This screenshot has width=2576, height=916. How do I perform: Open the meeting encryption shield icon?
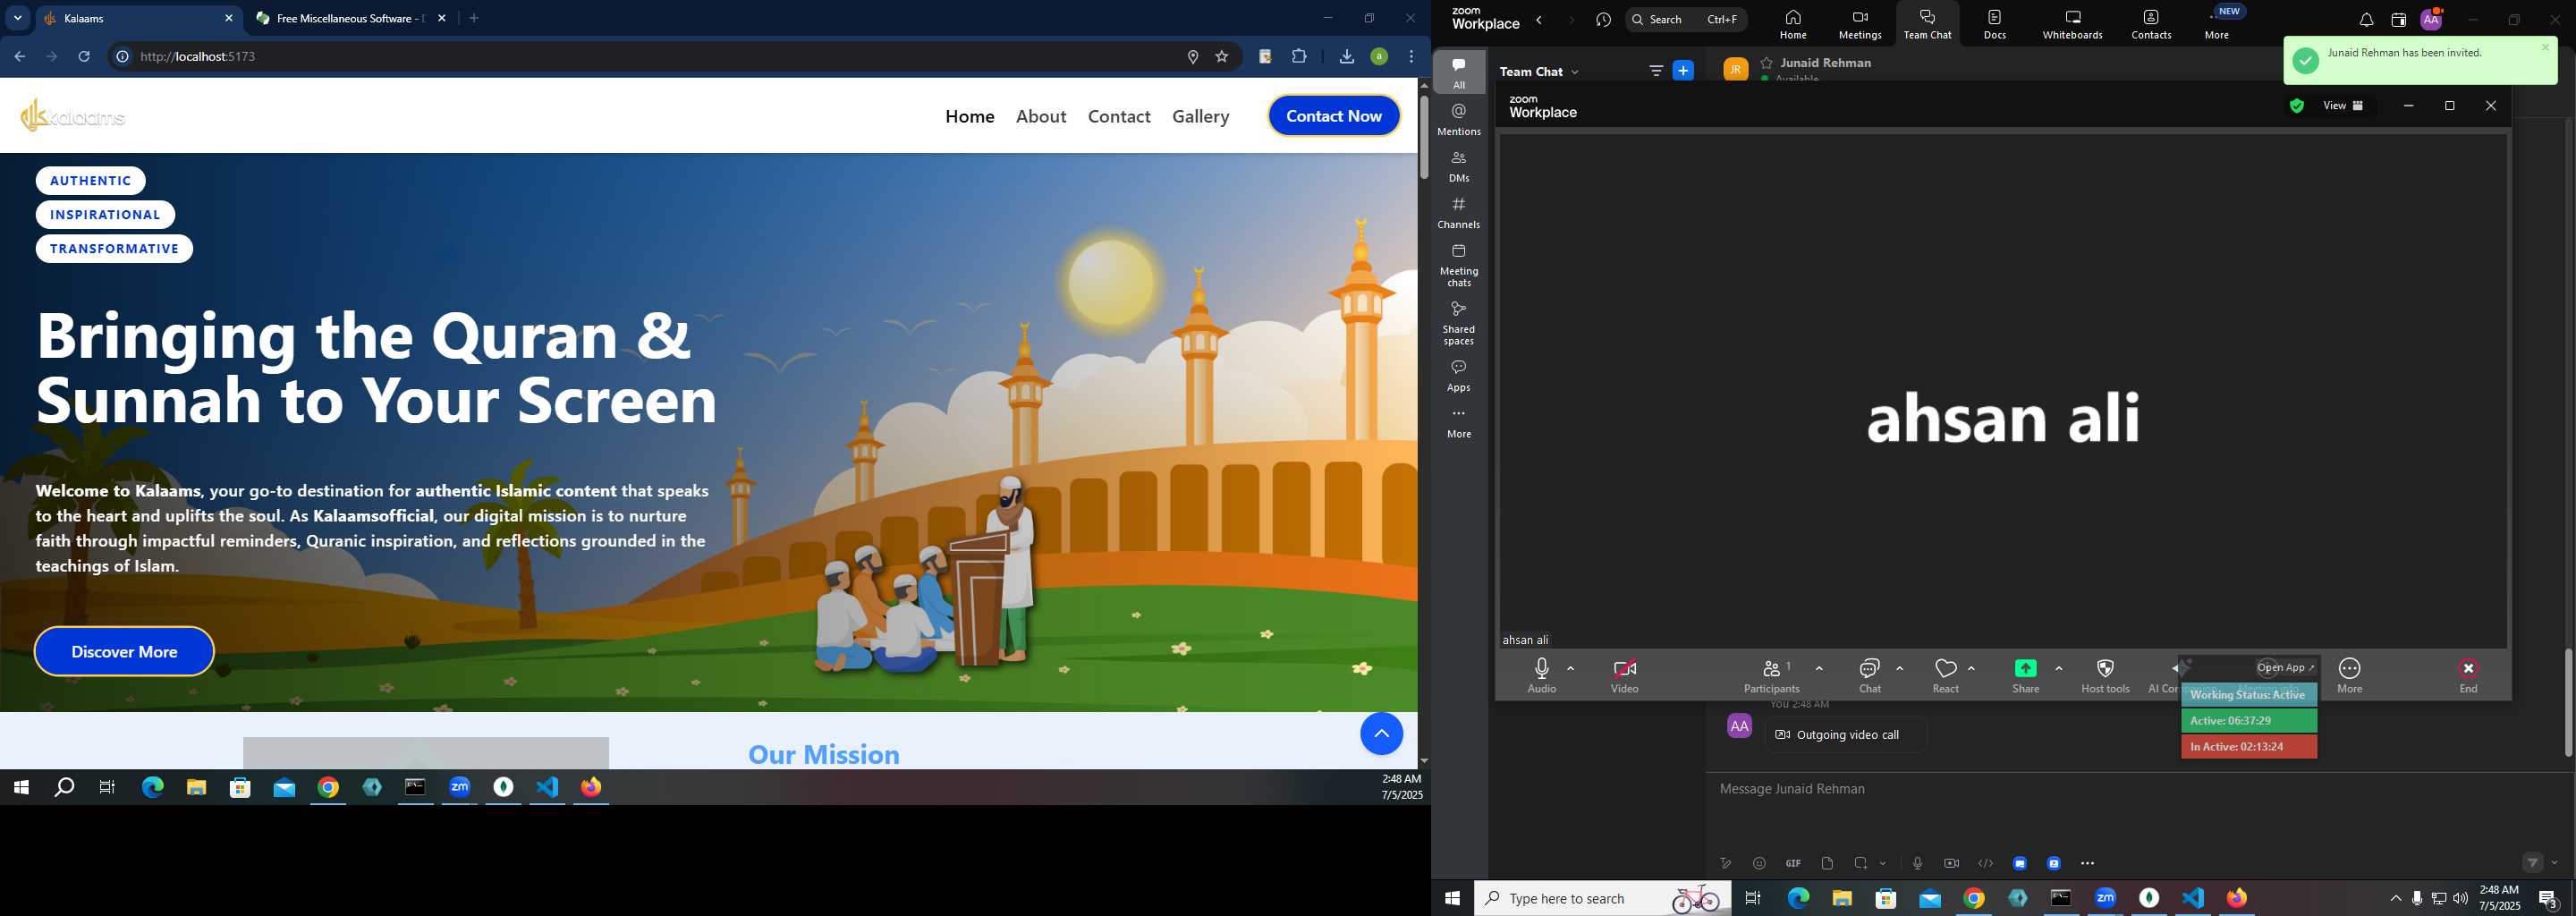coord(2297,106)
